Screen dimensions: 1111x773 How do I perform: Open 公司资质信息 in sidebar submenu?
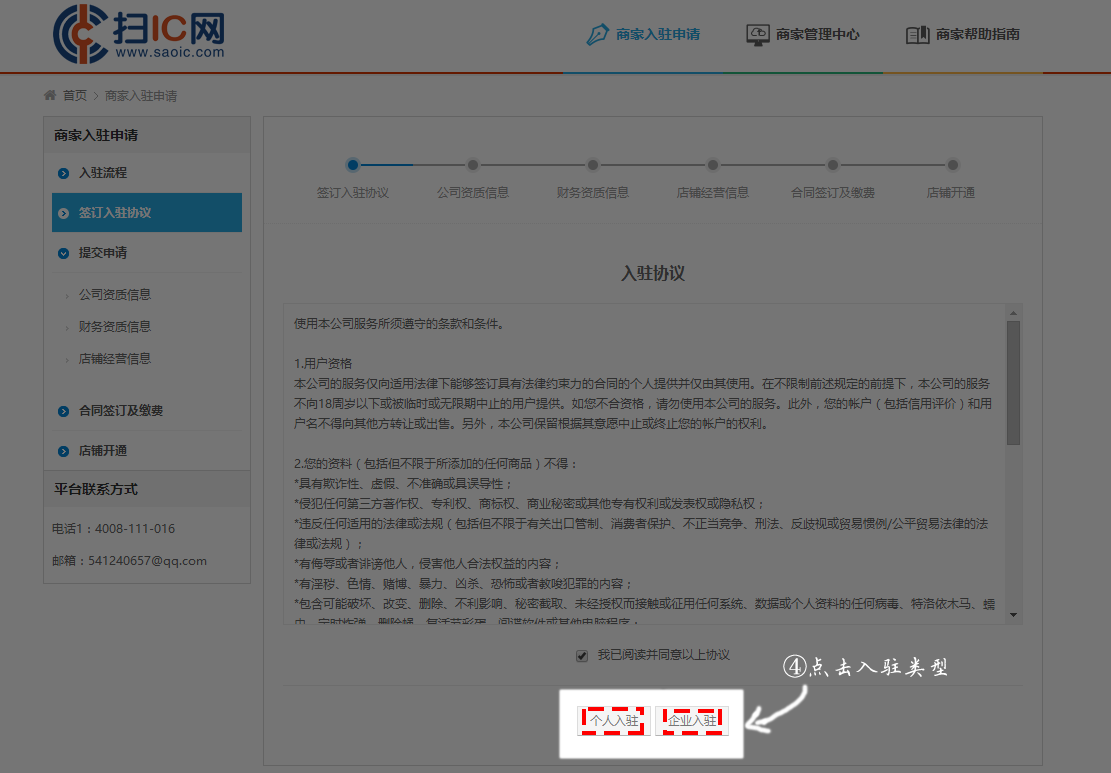115,295
